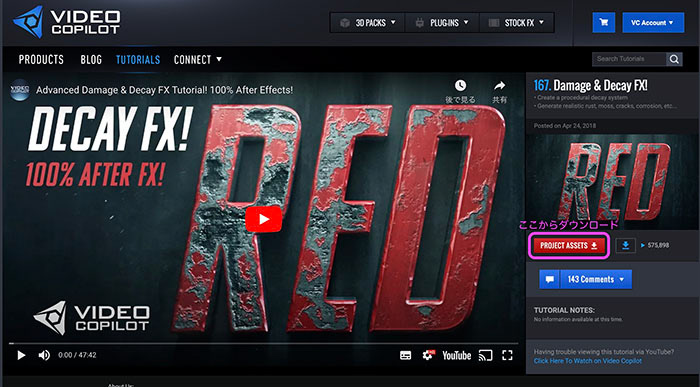Go to Products page

[x=41, y=59]
